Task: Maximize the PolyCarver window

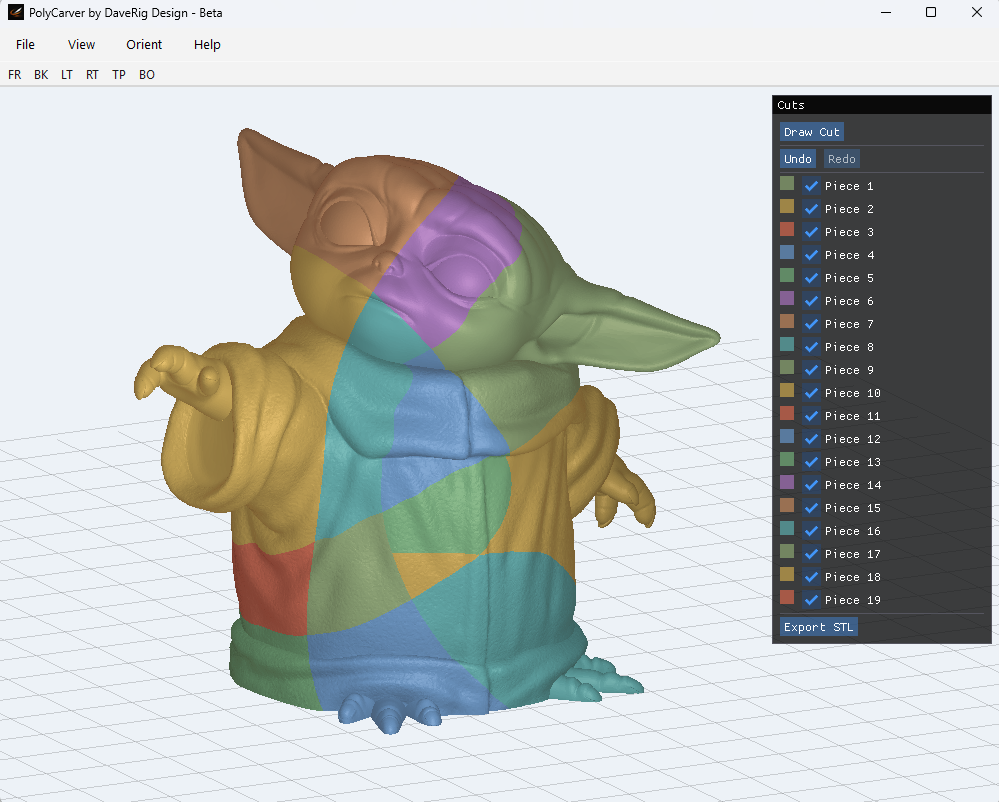Action: (x=931, y=12)
